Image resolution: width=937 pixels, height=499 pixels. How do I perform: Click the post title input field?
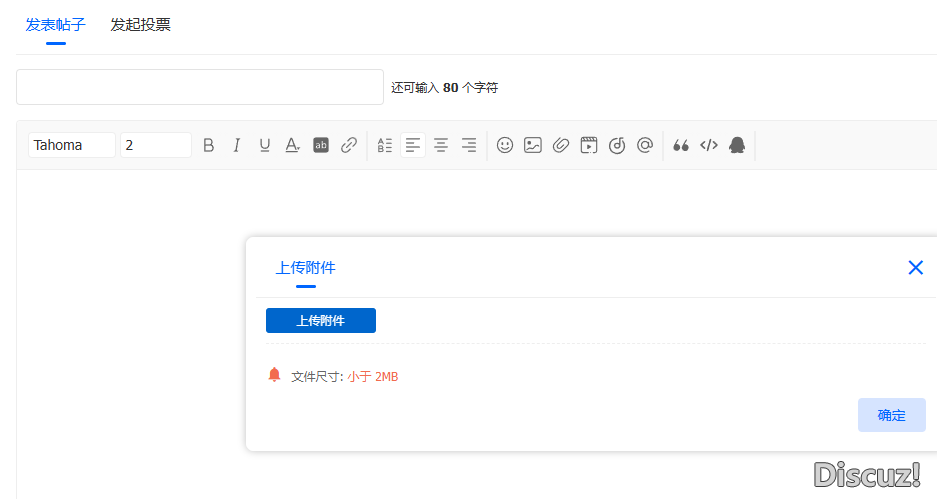200,87
